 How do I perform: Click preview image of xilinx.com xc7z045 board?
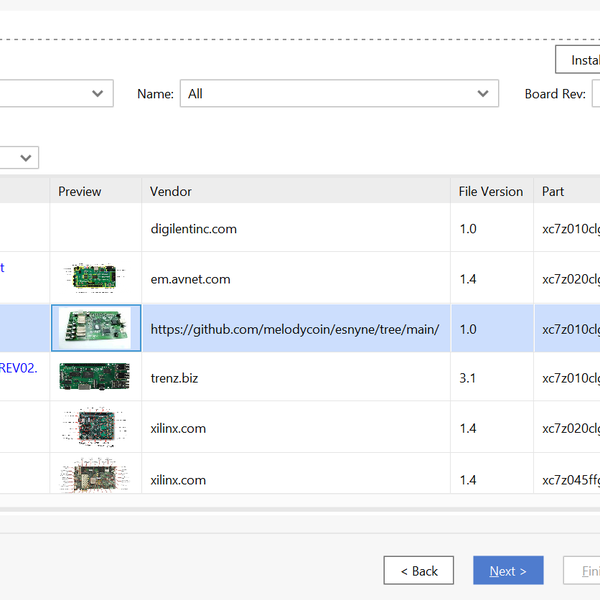[95, 475]
